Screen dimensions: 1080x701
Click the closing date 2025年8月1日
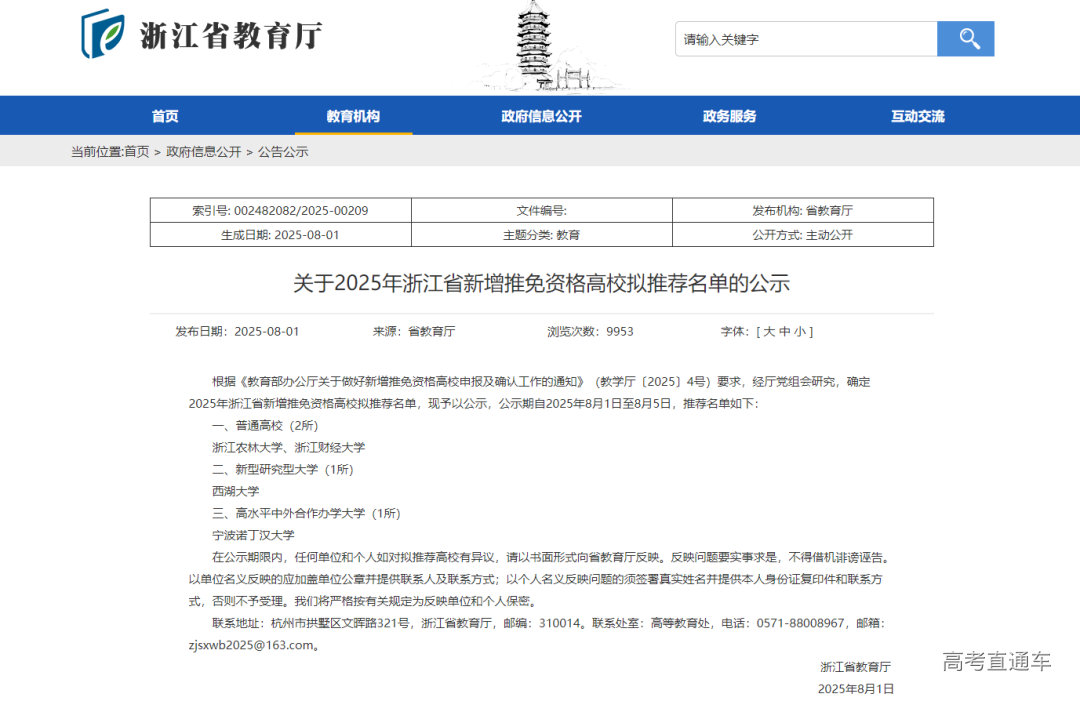tap(856, 689)
